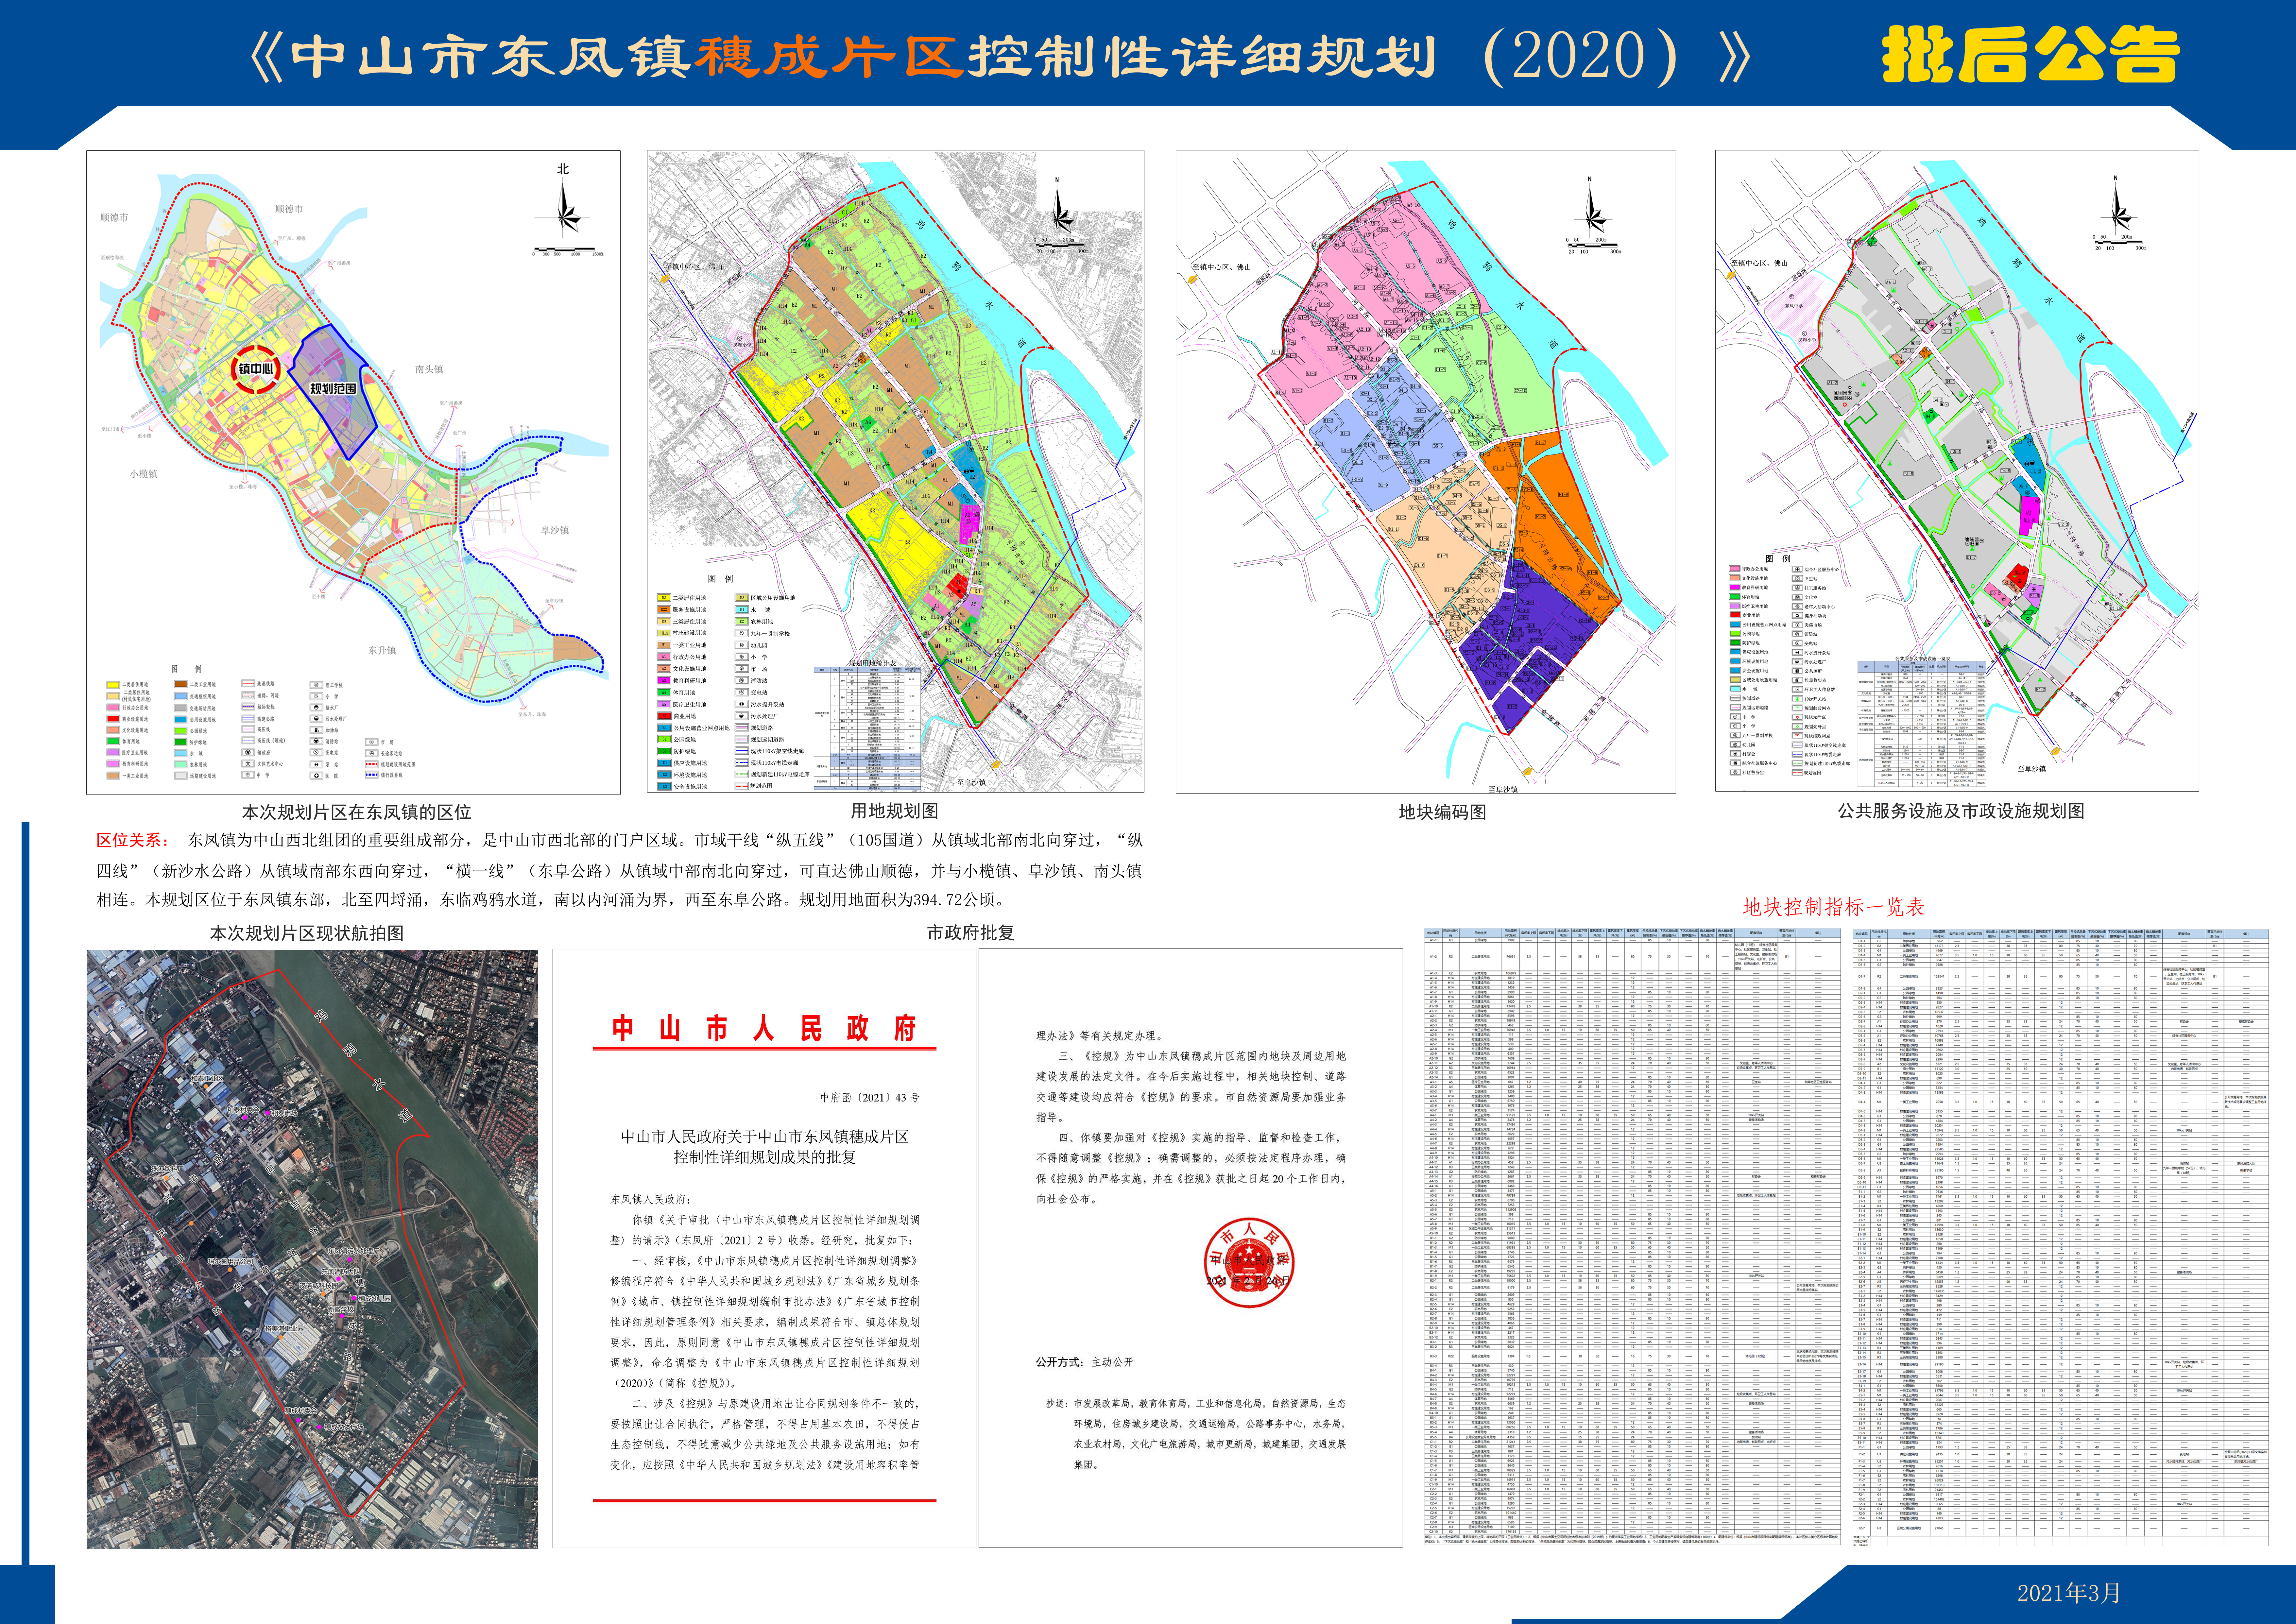Click the north compass on the land-use plan map
Viewport: 2296px width, 1624px height.
pos(1060,208)
